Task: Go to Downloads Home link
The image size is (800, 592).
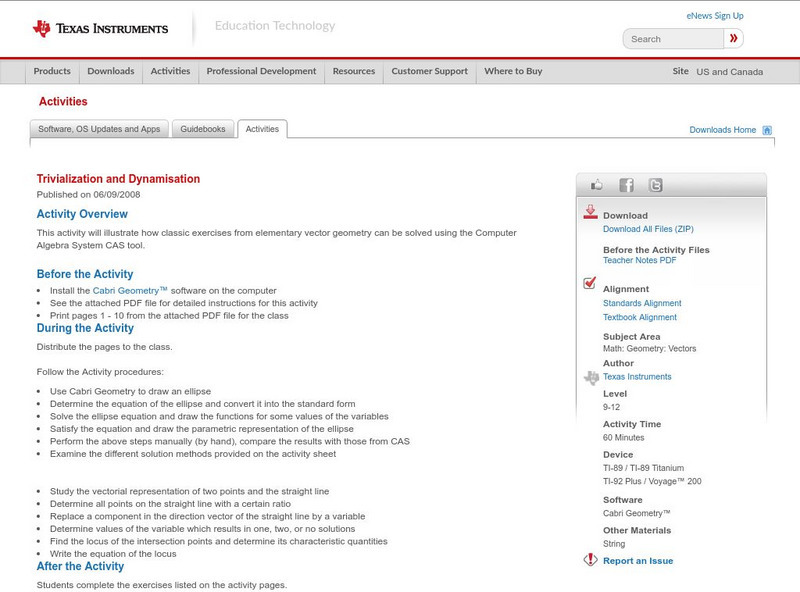Action: coord(722,130)
